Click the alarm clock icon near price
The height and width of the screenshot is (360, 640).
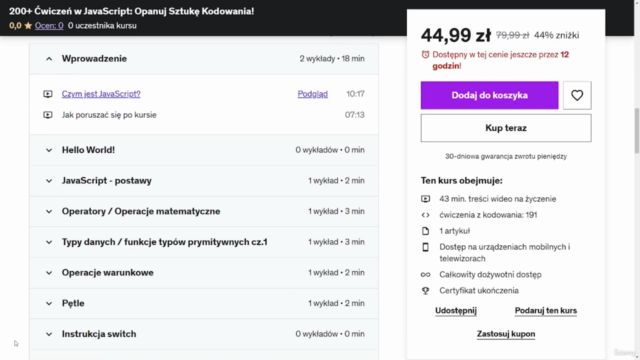tap(425, 54)
